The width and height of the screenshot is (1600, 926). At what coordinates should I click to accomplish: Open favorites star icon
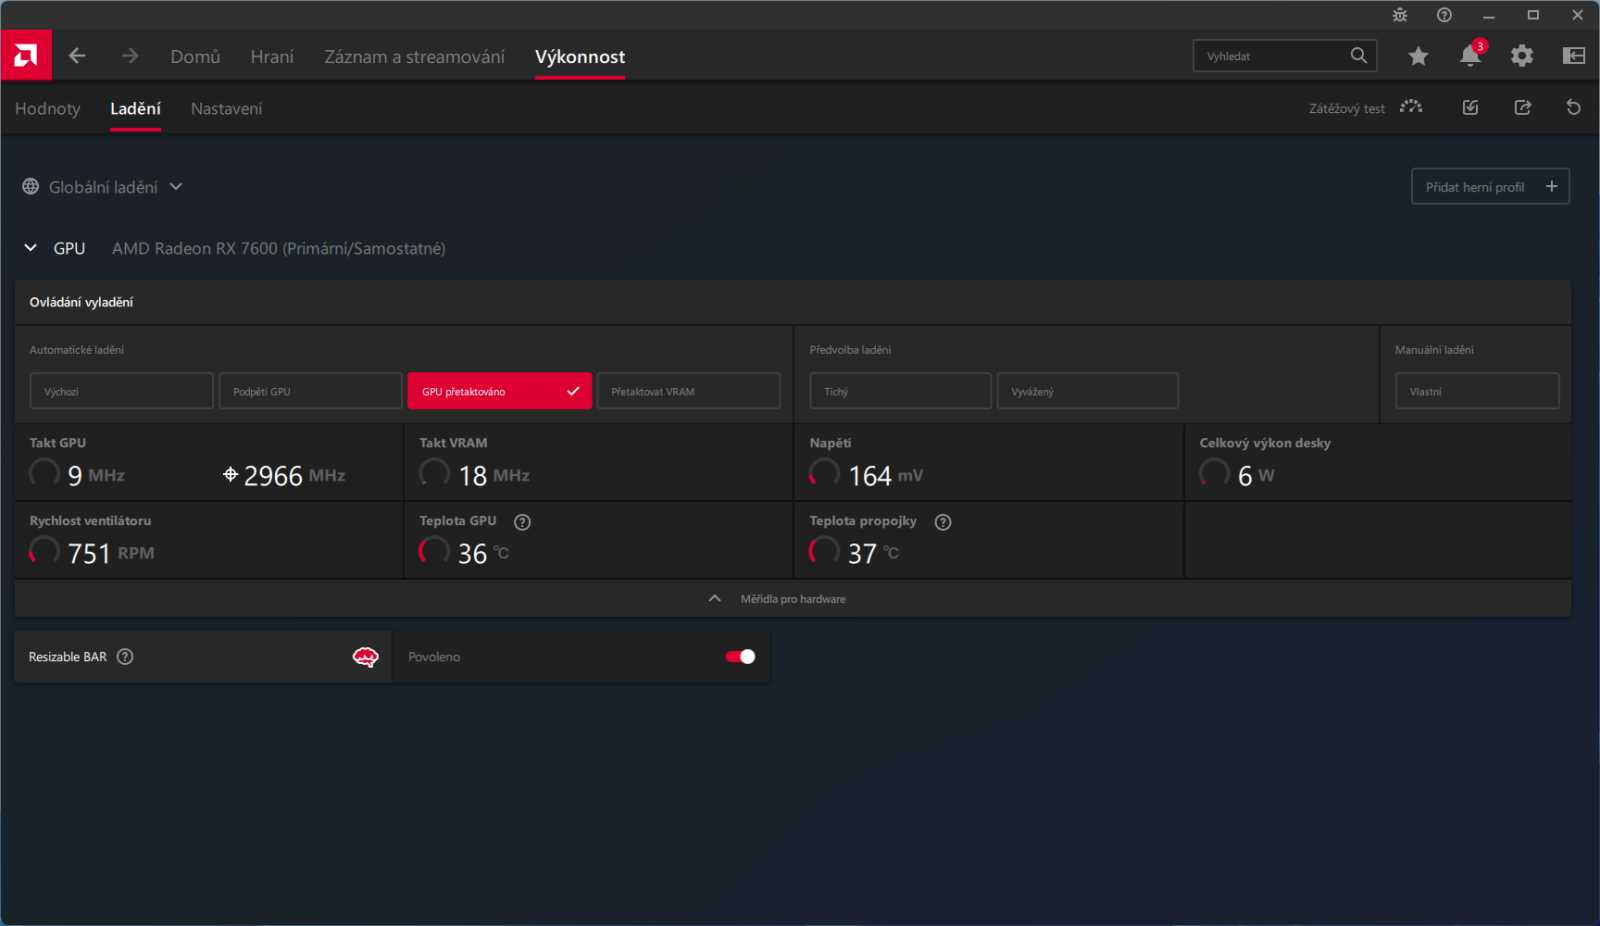pos(1418,56)
